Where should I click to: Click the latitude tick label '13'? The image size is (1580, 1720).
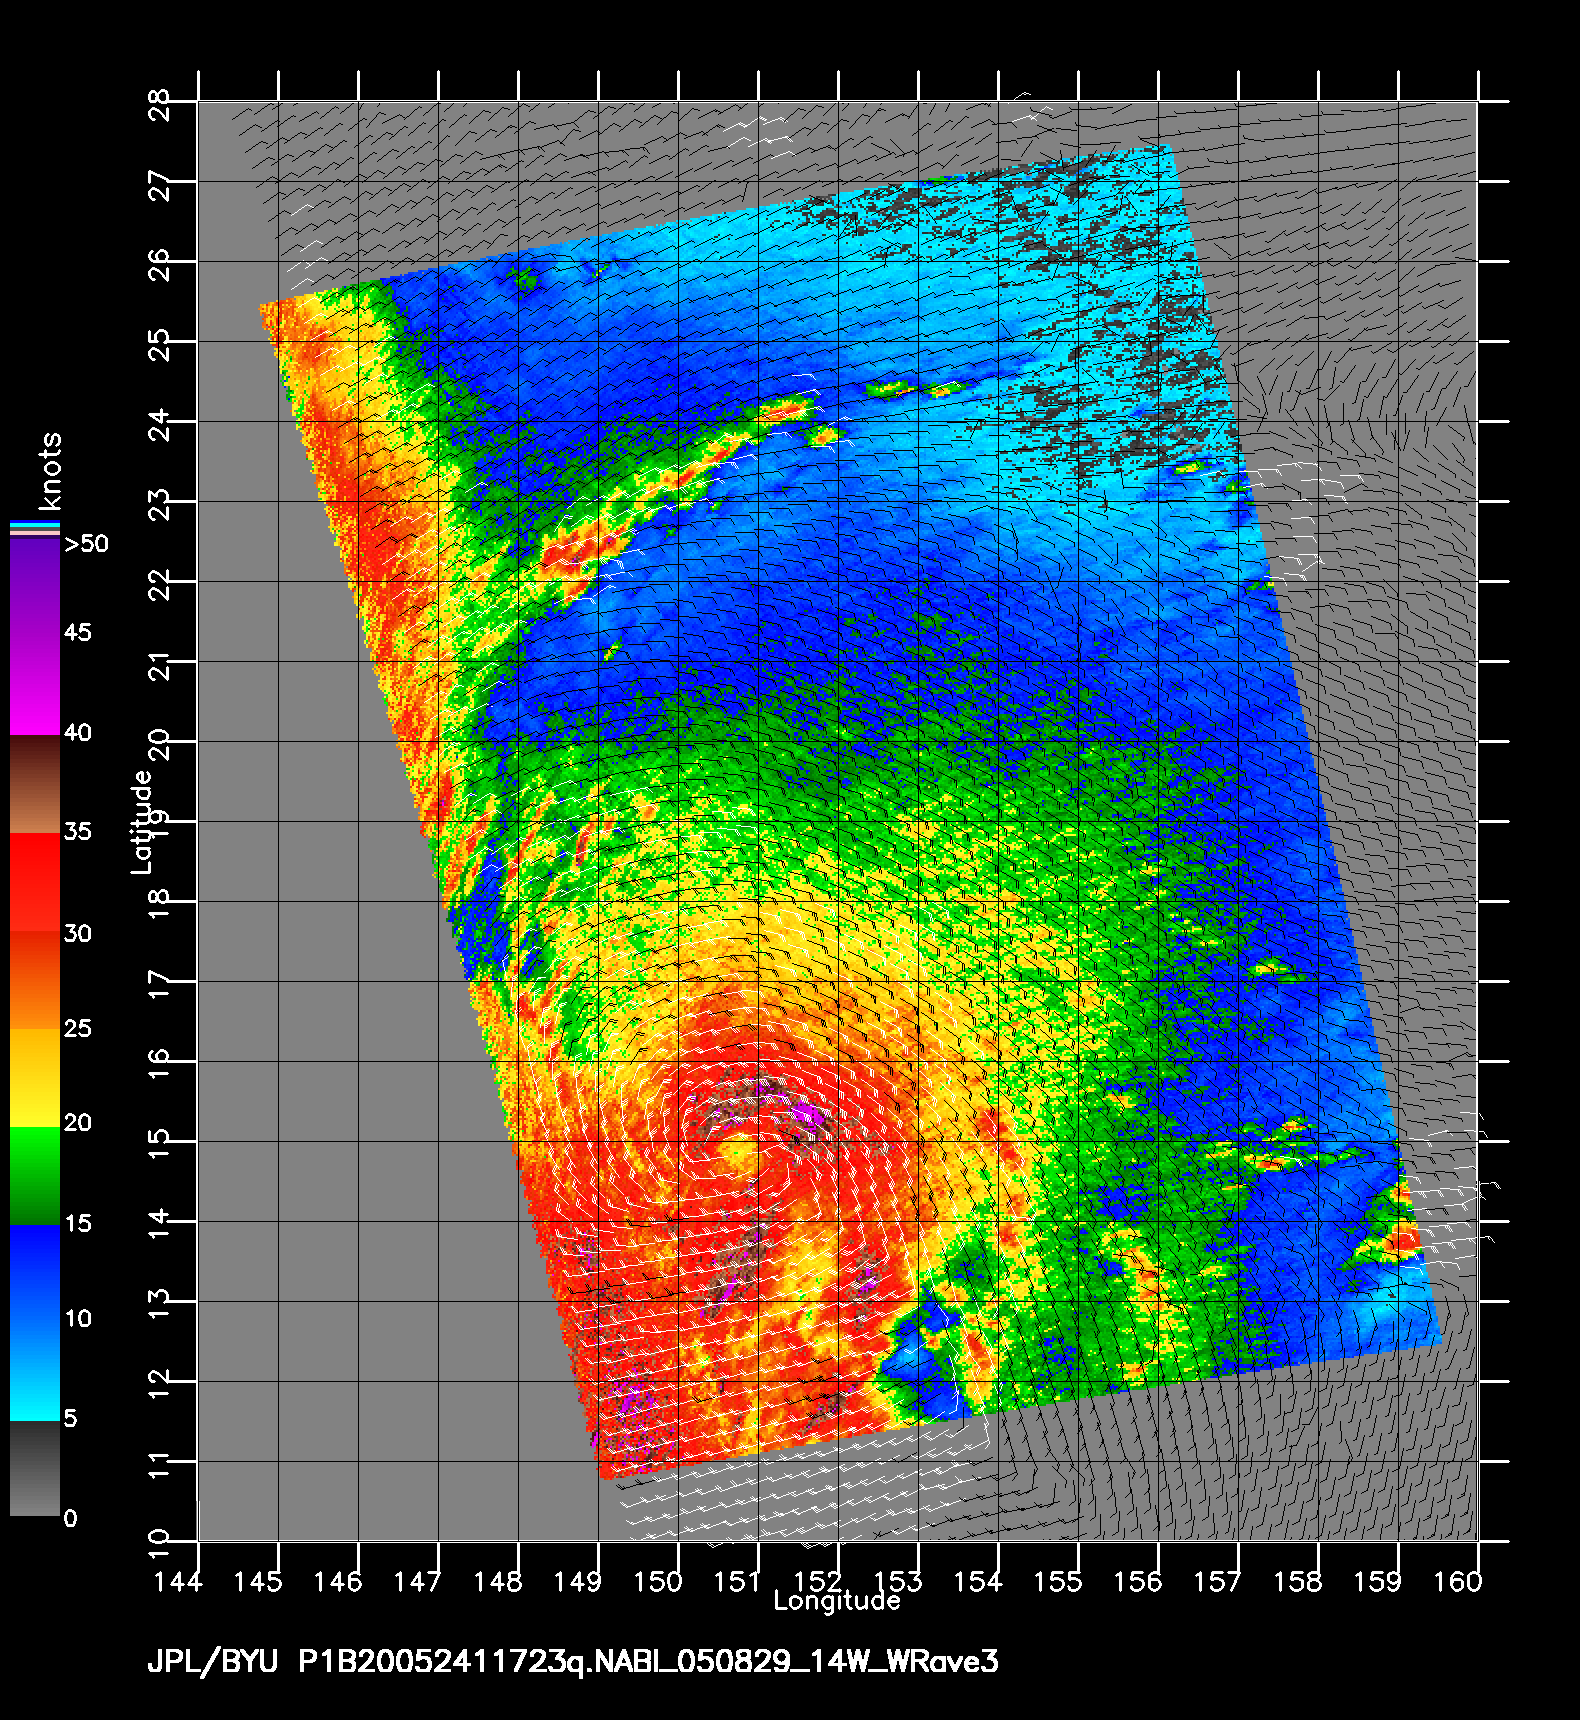click(160, 1304)
